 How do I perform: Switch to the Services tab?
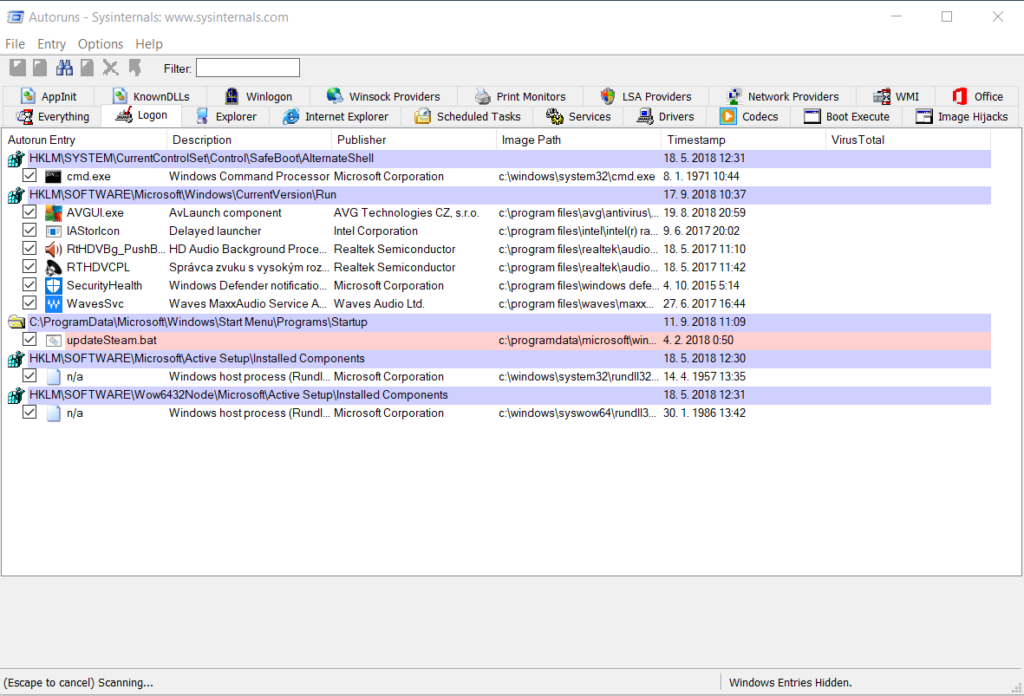click(578, 117)
